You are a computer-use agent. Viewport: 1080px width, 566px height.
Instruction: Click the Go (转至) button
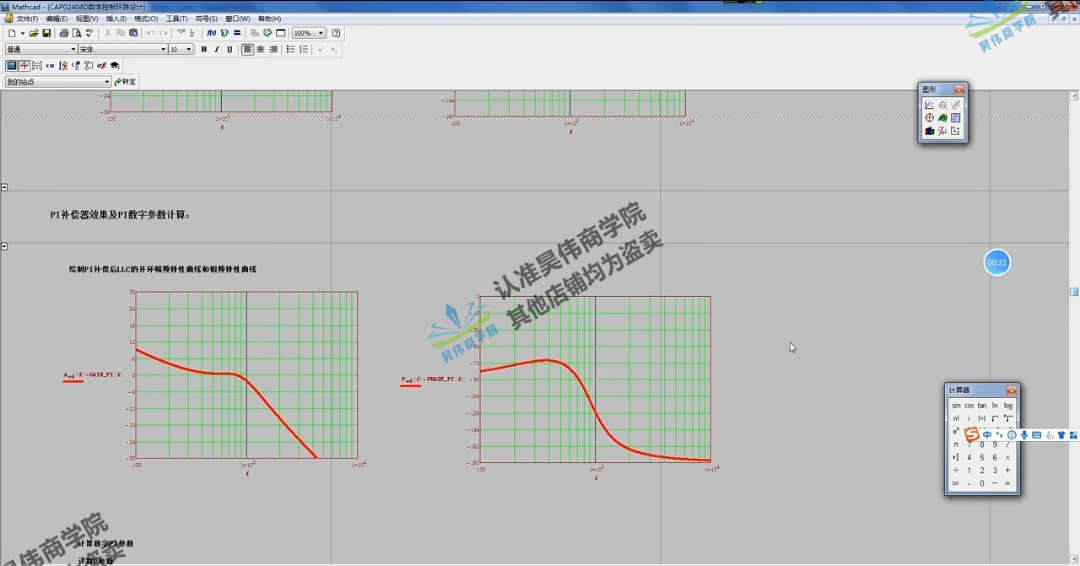click(125, 82)
